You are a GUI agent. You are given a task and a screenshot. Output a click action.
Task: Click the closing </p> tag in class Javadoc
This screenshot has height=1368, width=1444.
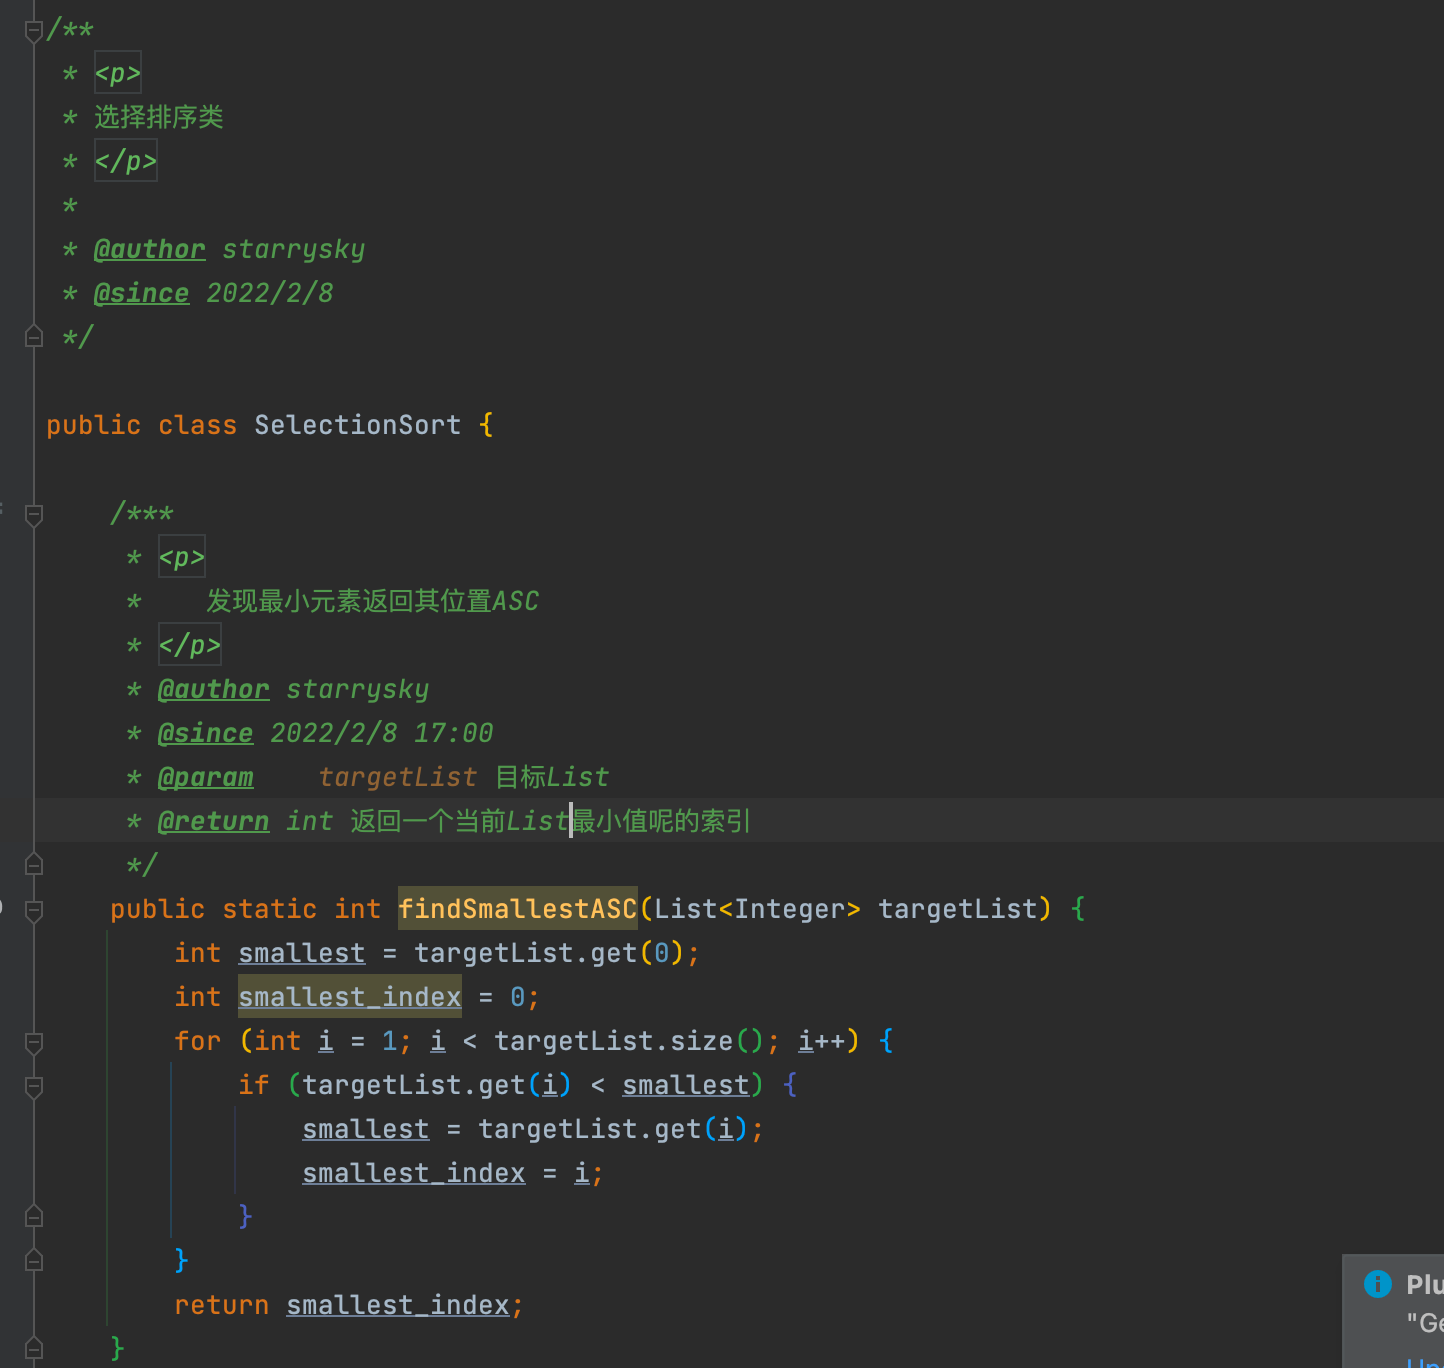(125, 161)
